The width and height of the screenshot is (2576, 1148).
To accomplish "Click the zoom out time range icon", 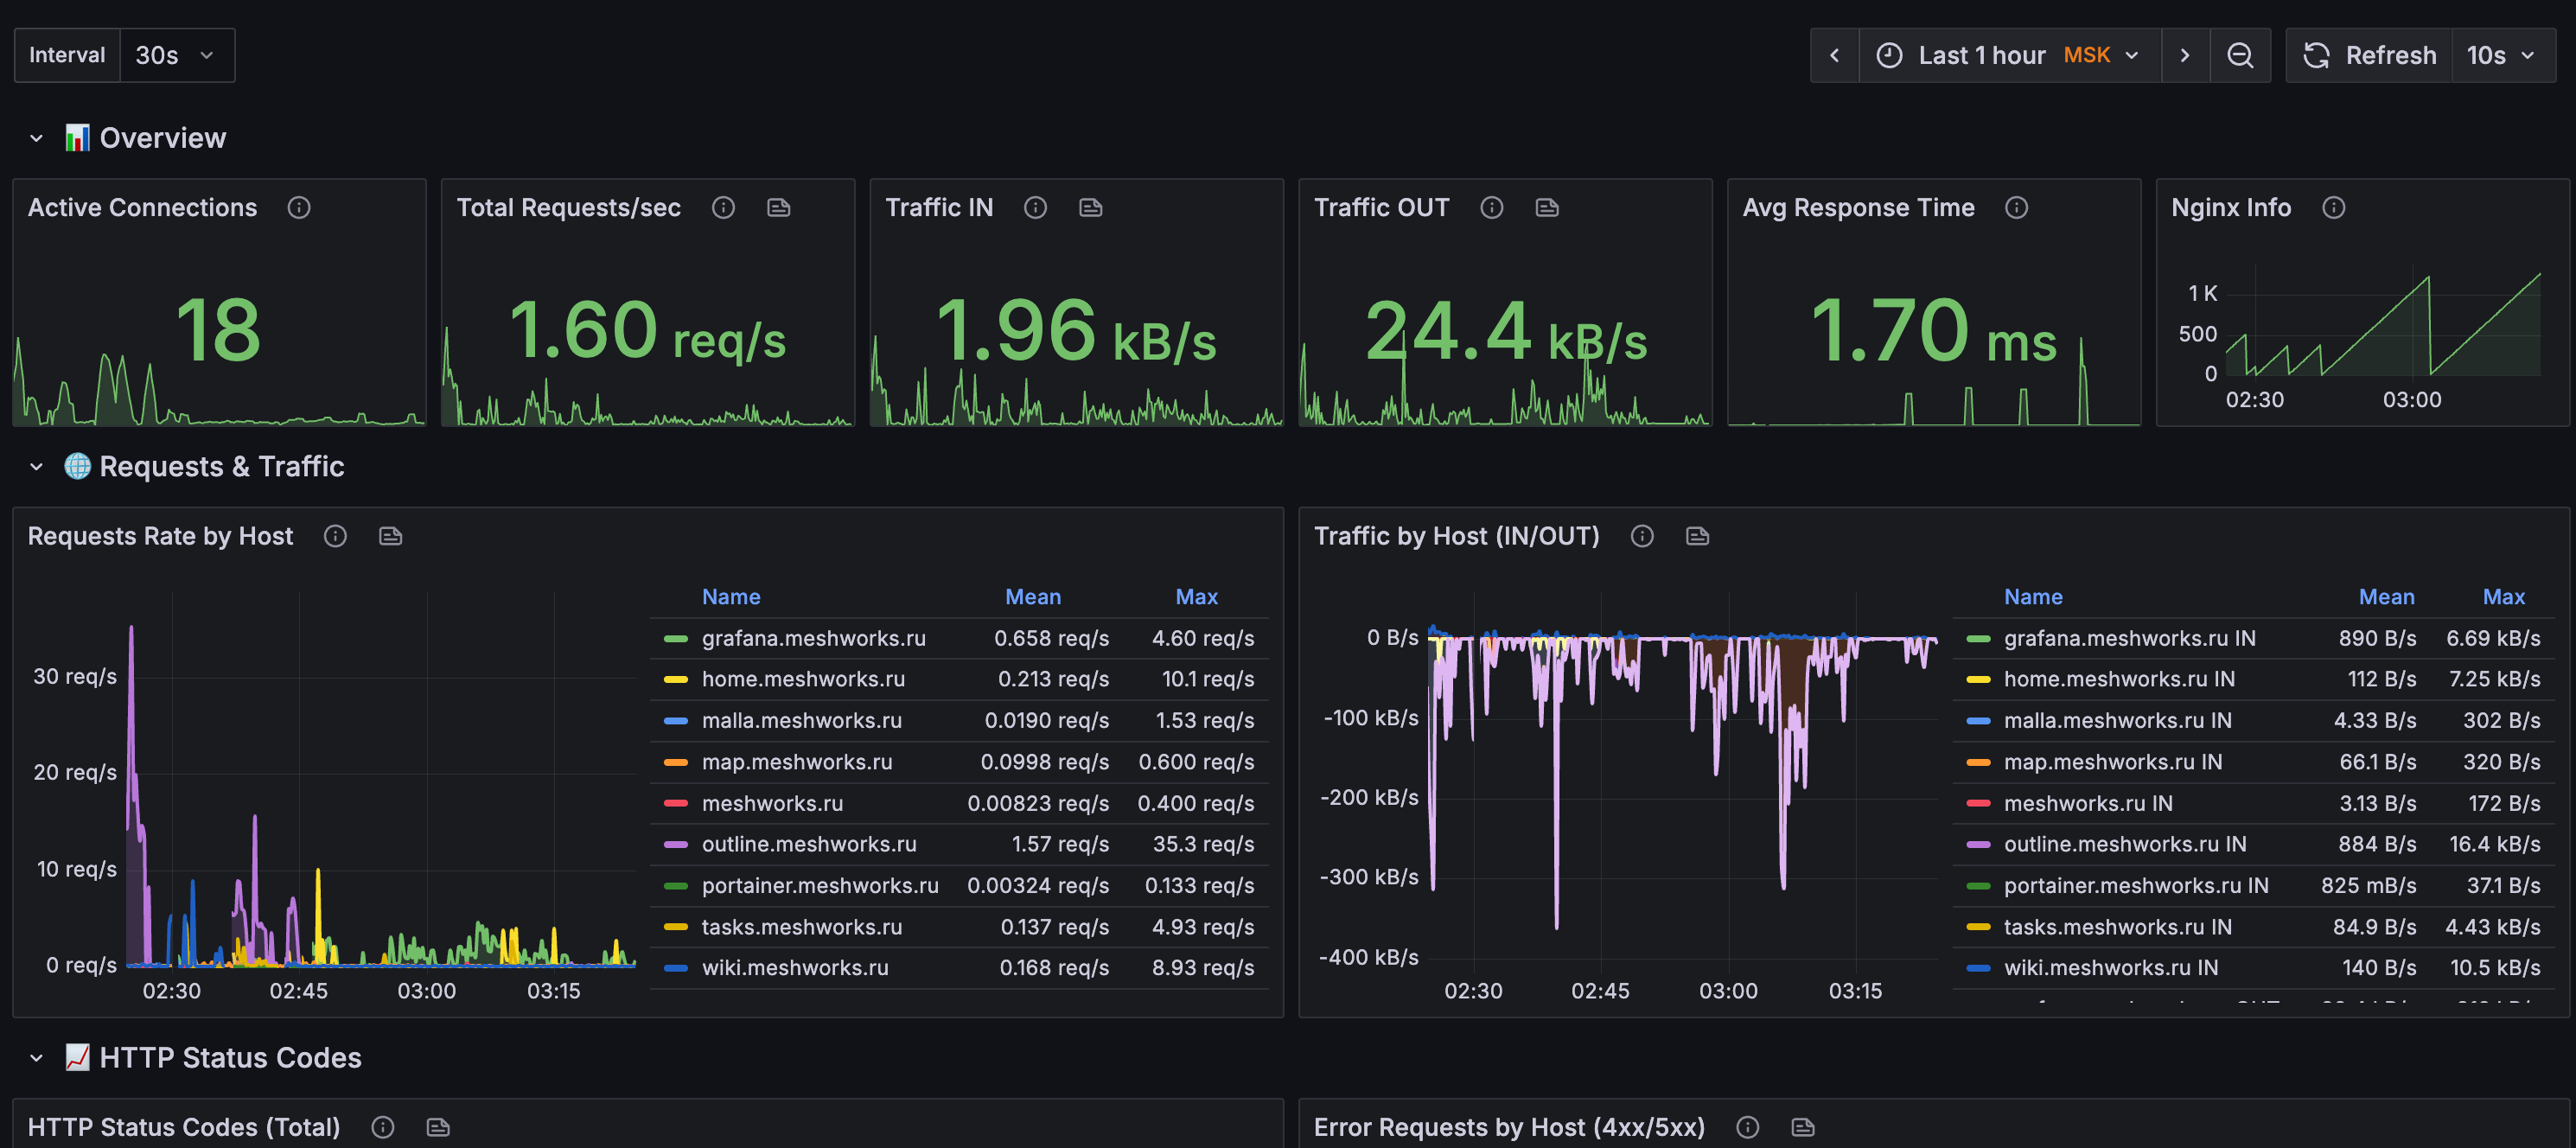I will click(x=2239, y=55).
